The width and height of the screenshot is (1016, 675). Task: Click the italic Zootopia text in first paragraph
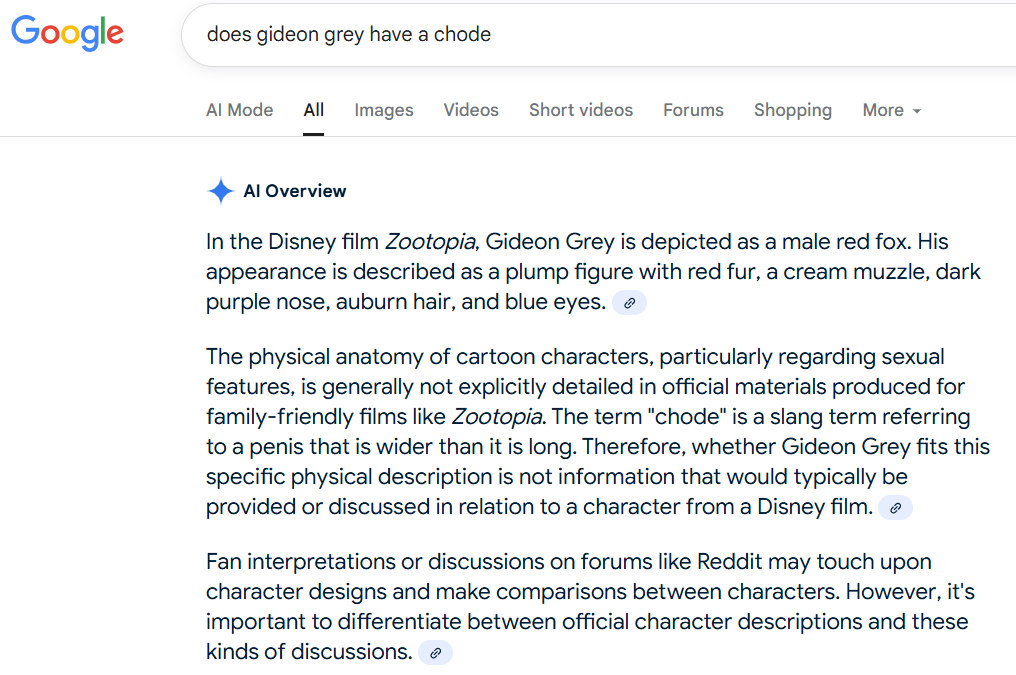(432, 242)
